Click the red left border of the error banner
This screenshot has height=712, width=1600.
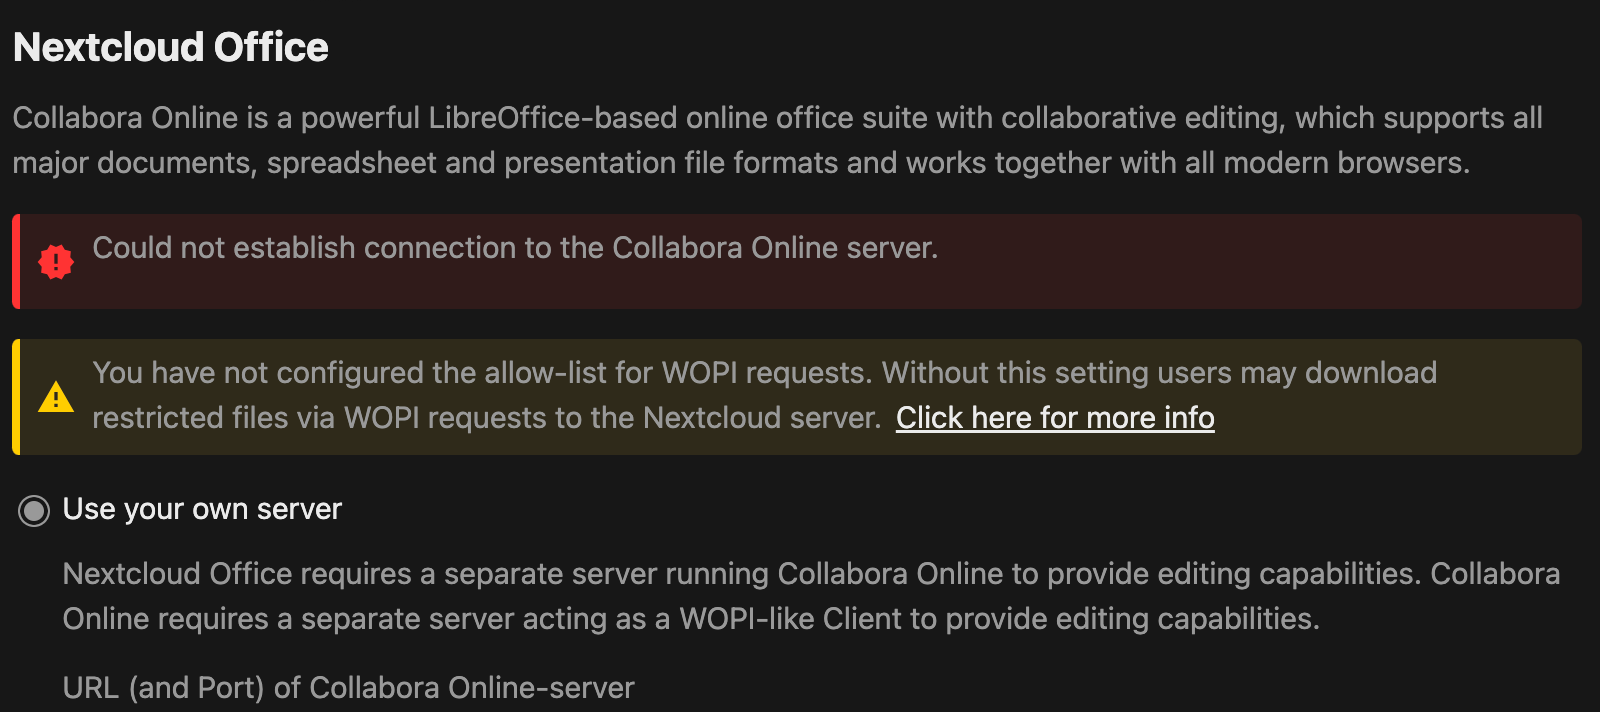tap(16, 261)
